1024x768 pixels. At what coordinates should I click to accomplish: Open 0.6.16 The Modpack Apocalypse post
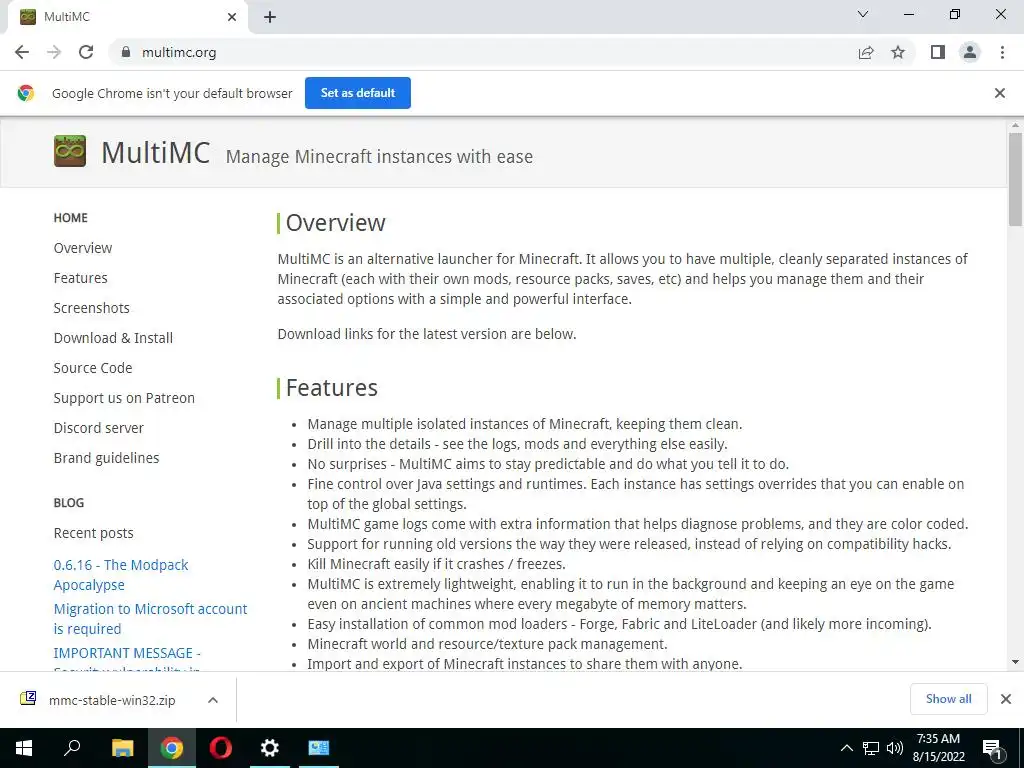tap(121, 575)
